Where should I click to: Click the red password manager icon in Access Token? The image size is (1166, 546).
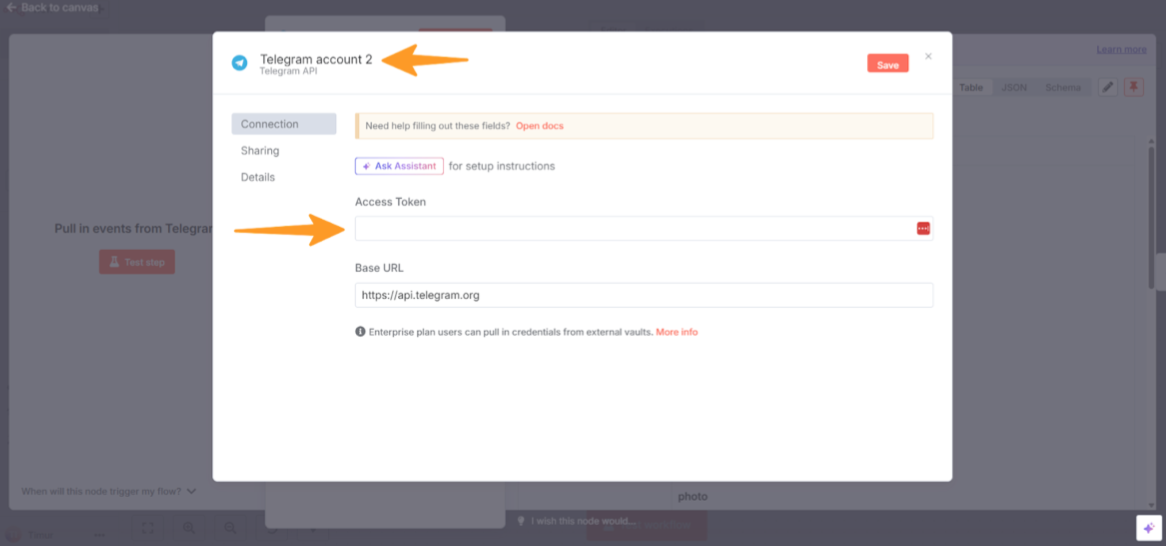(923, 228)
